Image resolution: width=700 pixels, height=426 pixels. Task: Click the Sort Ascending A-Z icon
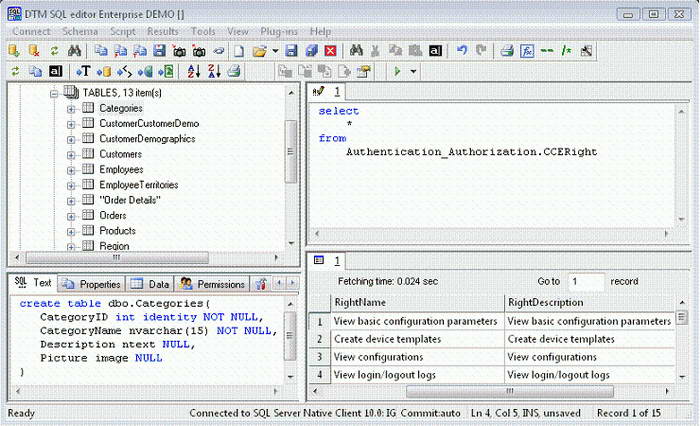(x=194, y=71)
